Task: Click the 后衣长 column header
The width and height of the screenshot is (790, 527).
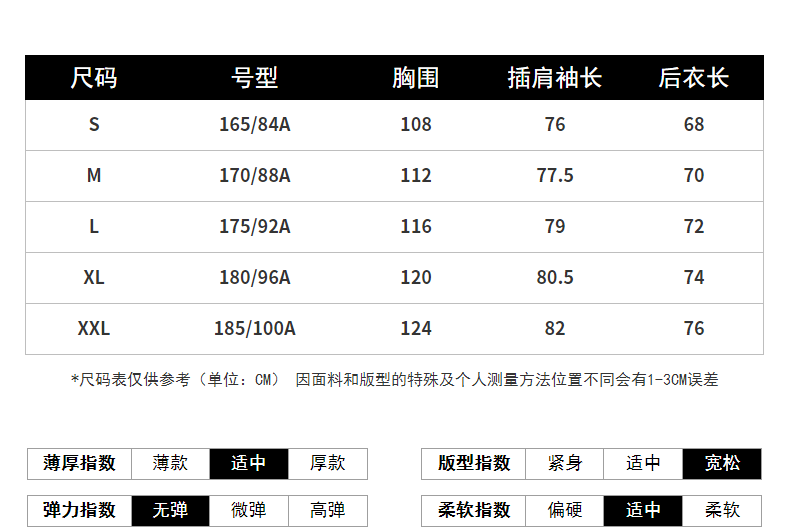Action: coord(694,78)
